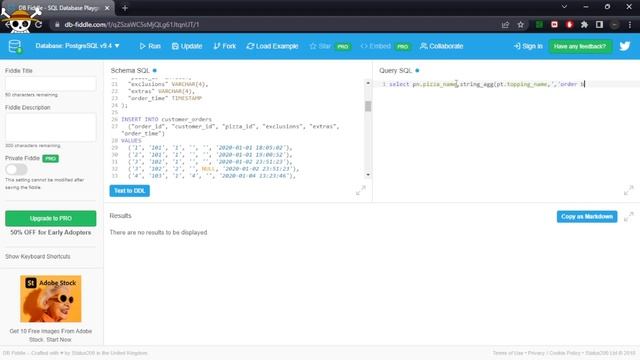This screenshot has width=640, height=360.
Task: Fork this fiddle
Action: tap(224, 46)
